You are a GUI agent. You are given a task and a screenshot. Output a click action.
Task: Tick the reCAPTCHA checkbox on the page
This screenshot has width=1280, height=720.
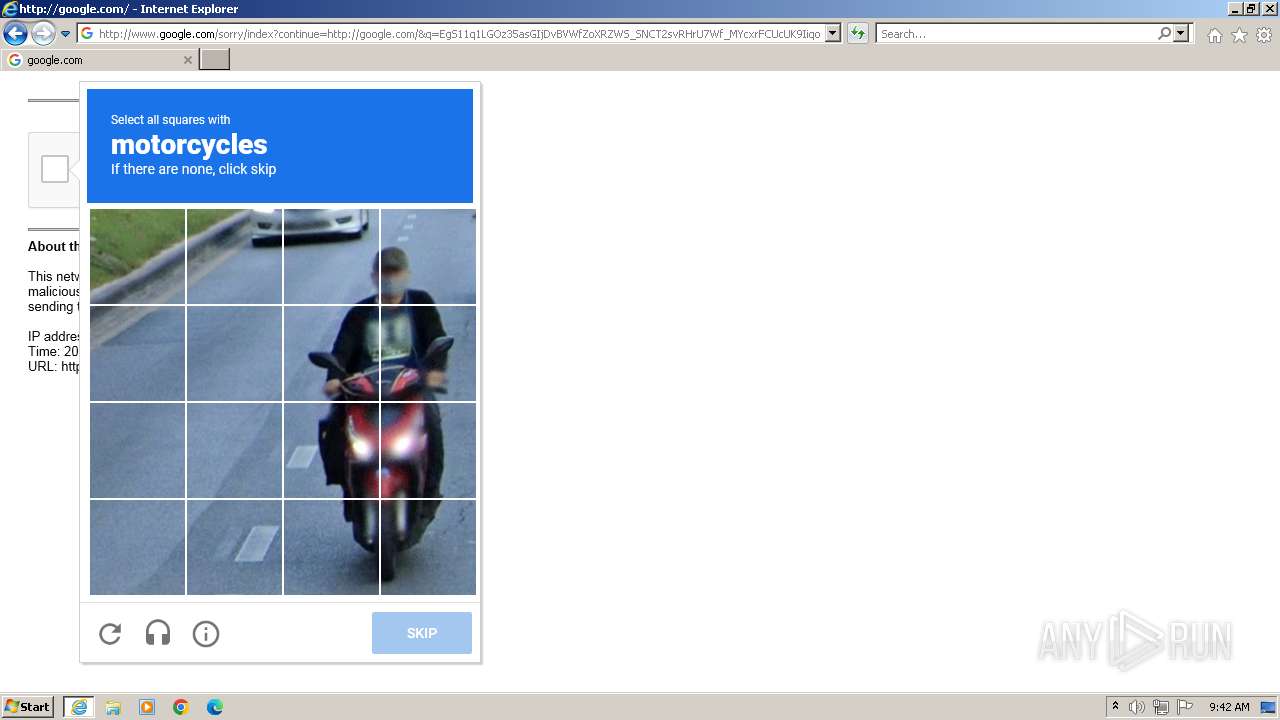[x=55, y=169]
